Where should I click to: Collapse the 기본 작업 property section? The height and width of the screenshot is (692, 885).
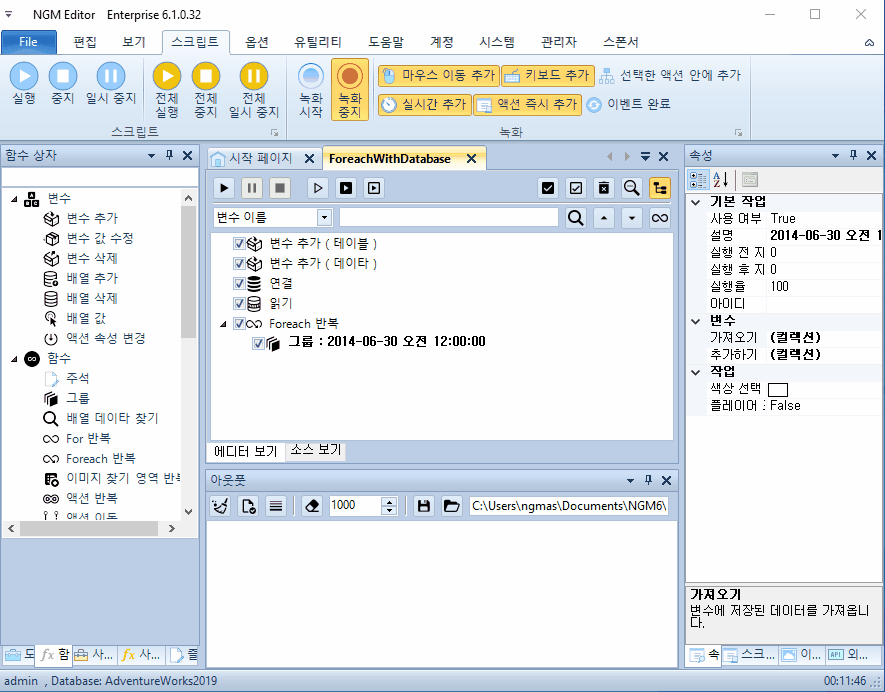point(696,202)
